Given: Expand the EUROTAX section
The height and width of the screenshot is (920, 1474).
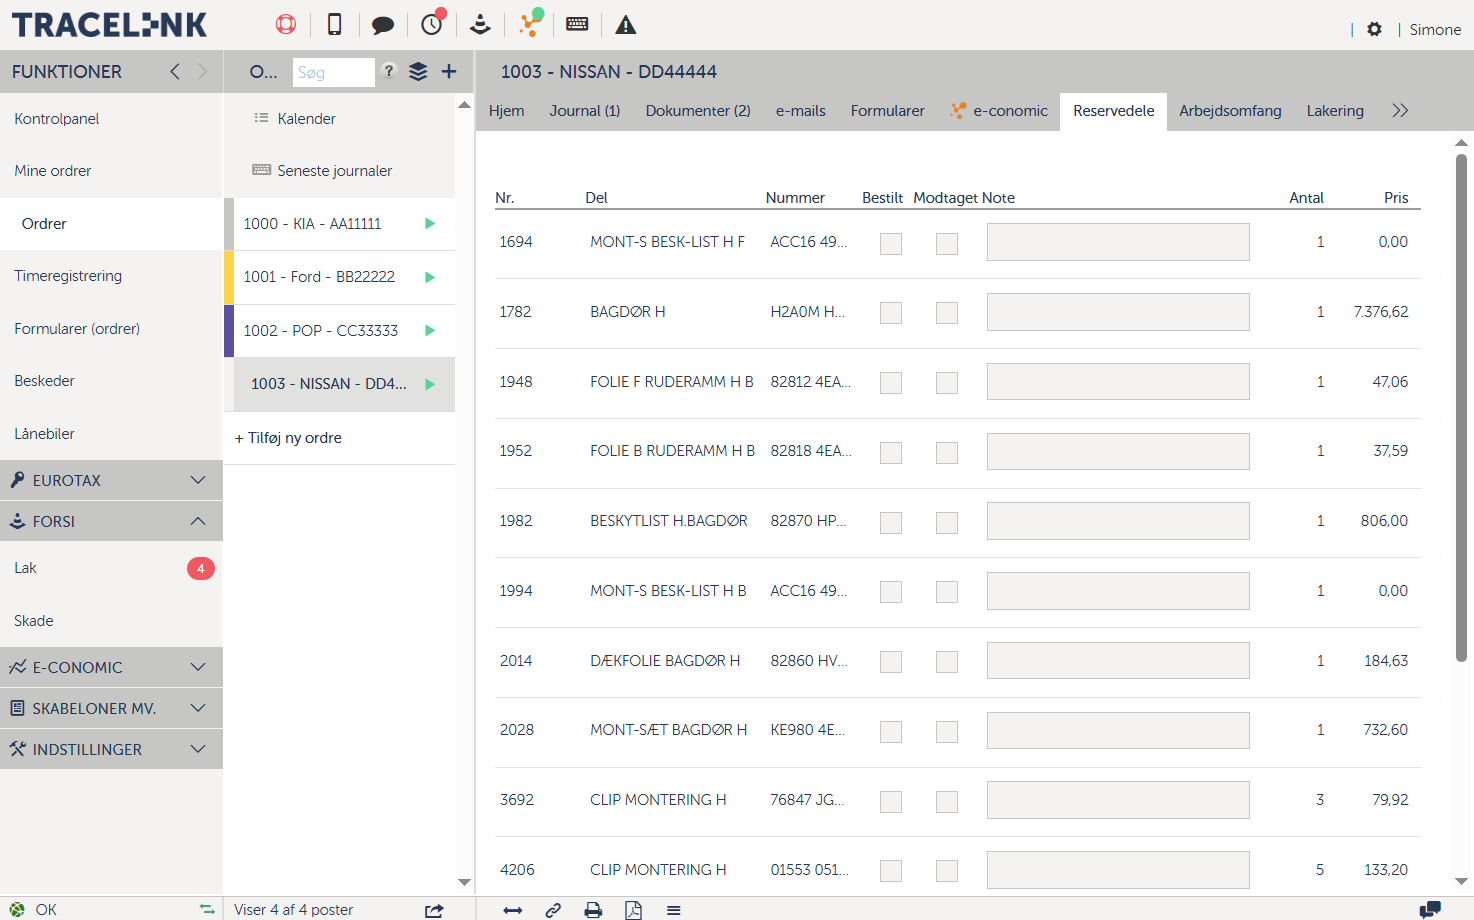Looking at the screenshot, I should tap(111, 480).
